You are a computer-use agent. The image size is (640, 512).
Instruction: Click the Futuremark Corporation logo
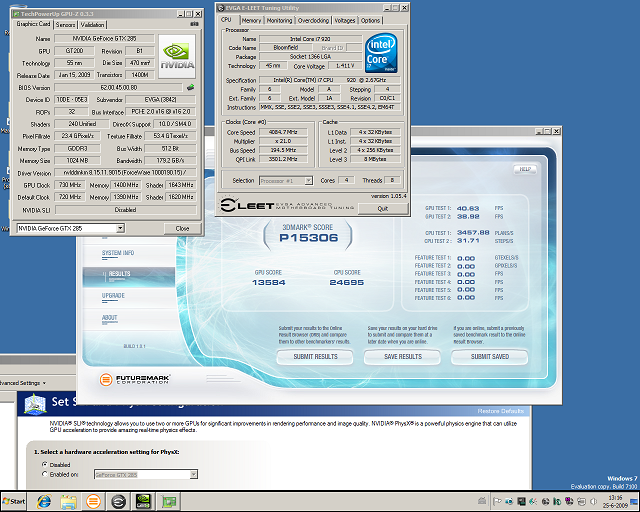click(x=135, y=380)
